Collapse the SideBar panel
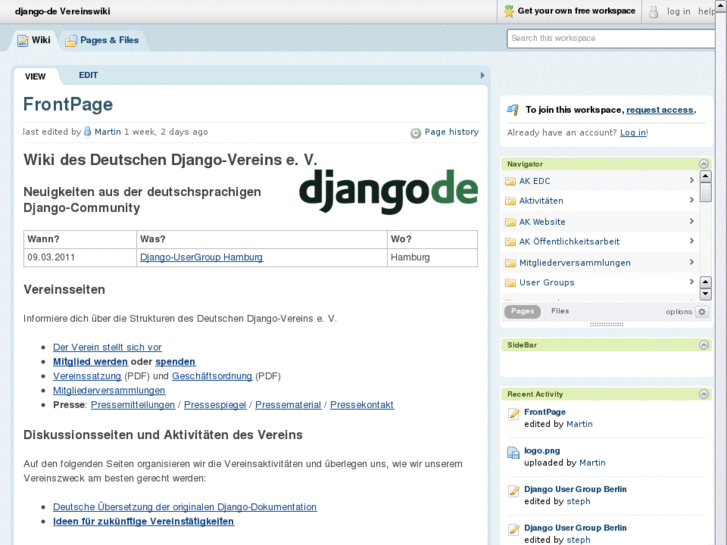 704,345
